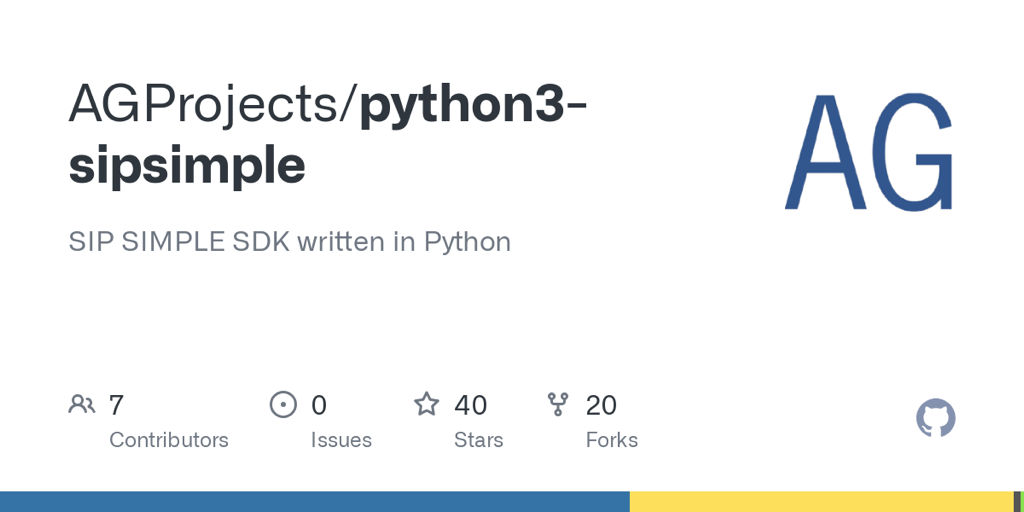1024x512 pixels.
Task: Click the green language bar sliver
Action: pyautogui.click(x=1021, y=501)
